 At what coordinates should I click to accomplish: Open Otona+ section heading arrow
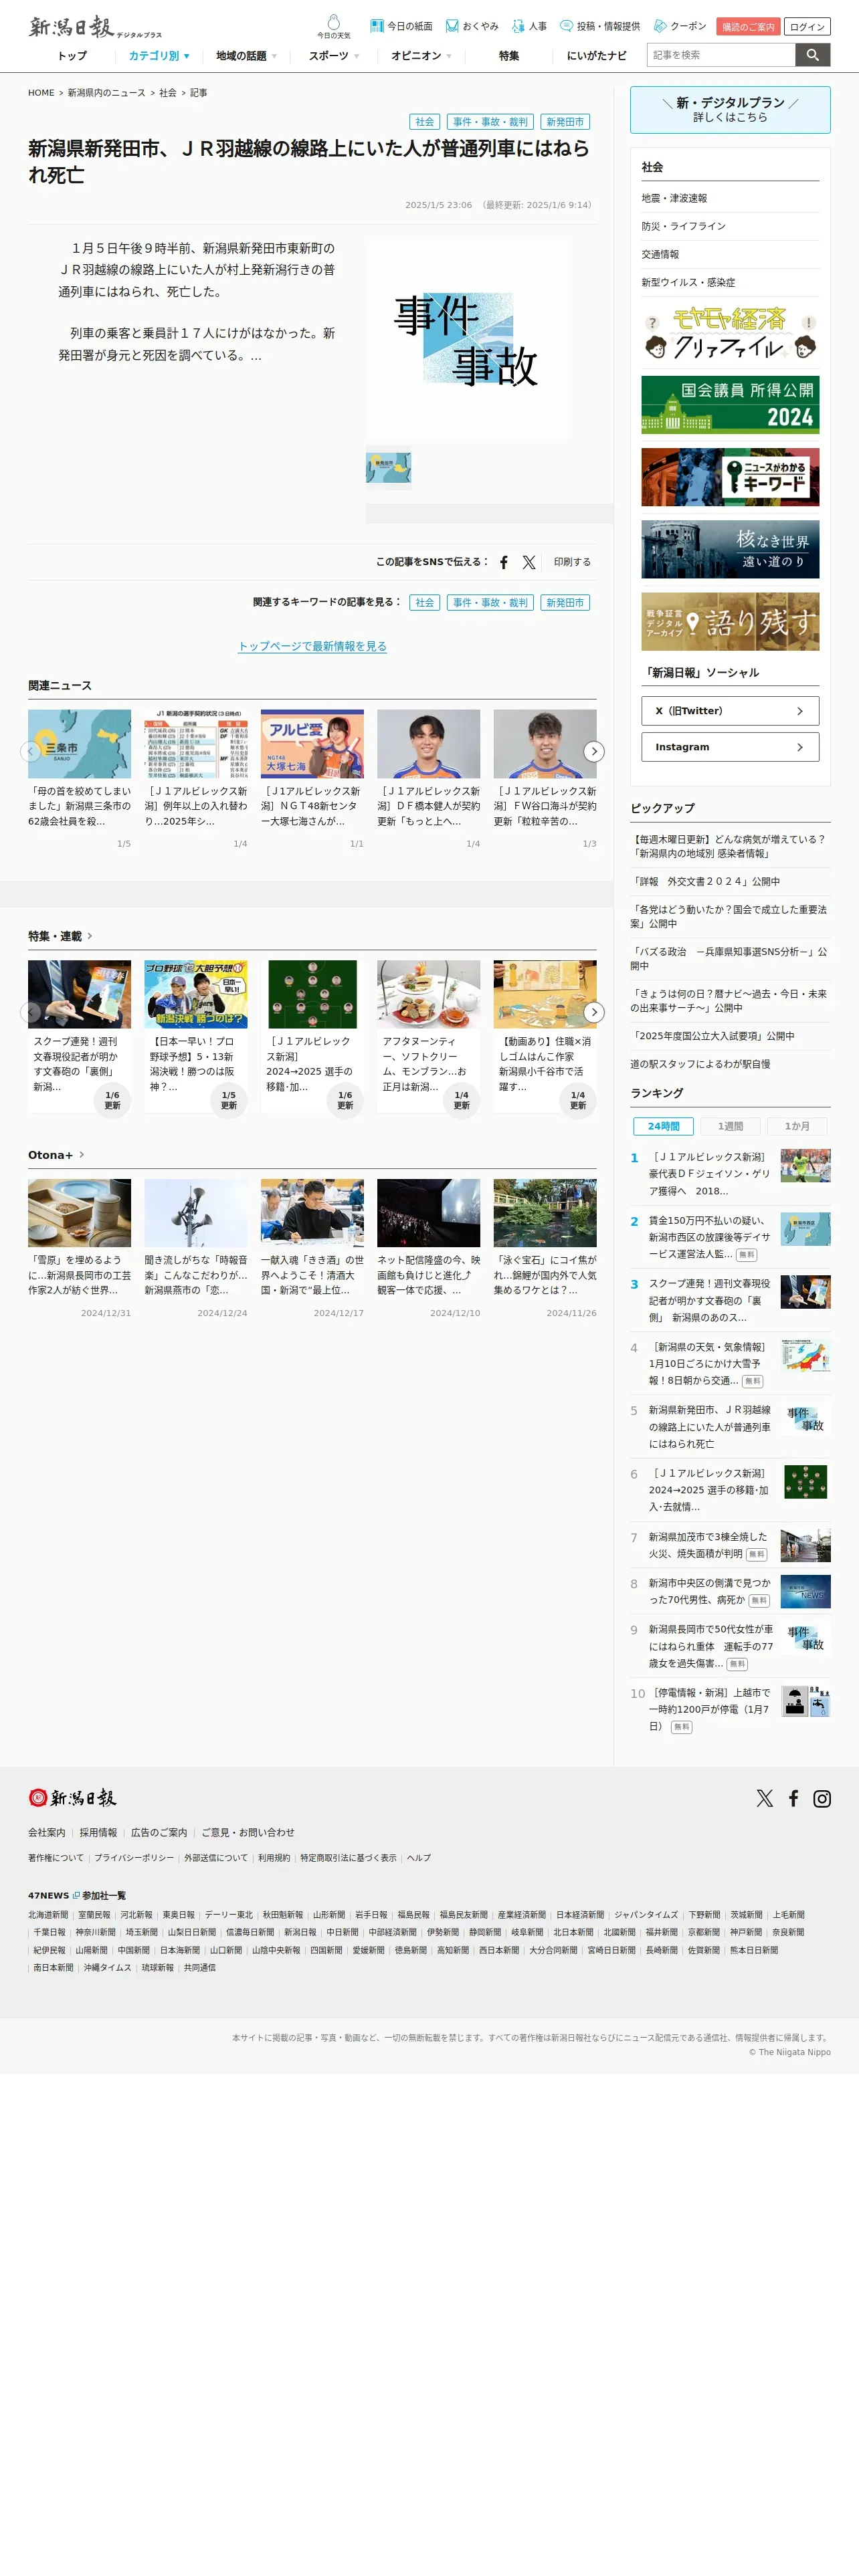(81, 1154)
